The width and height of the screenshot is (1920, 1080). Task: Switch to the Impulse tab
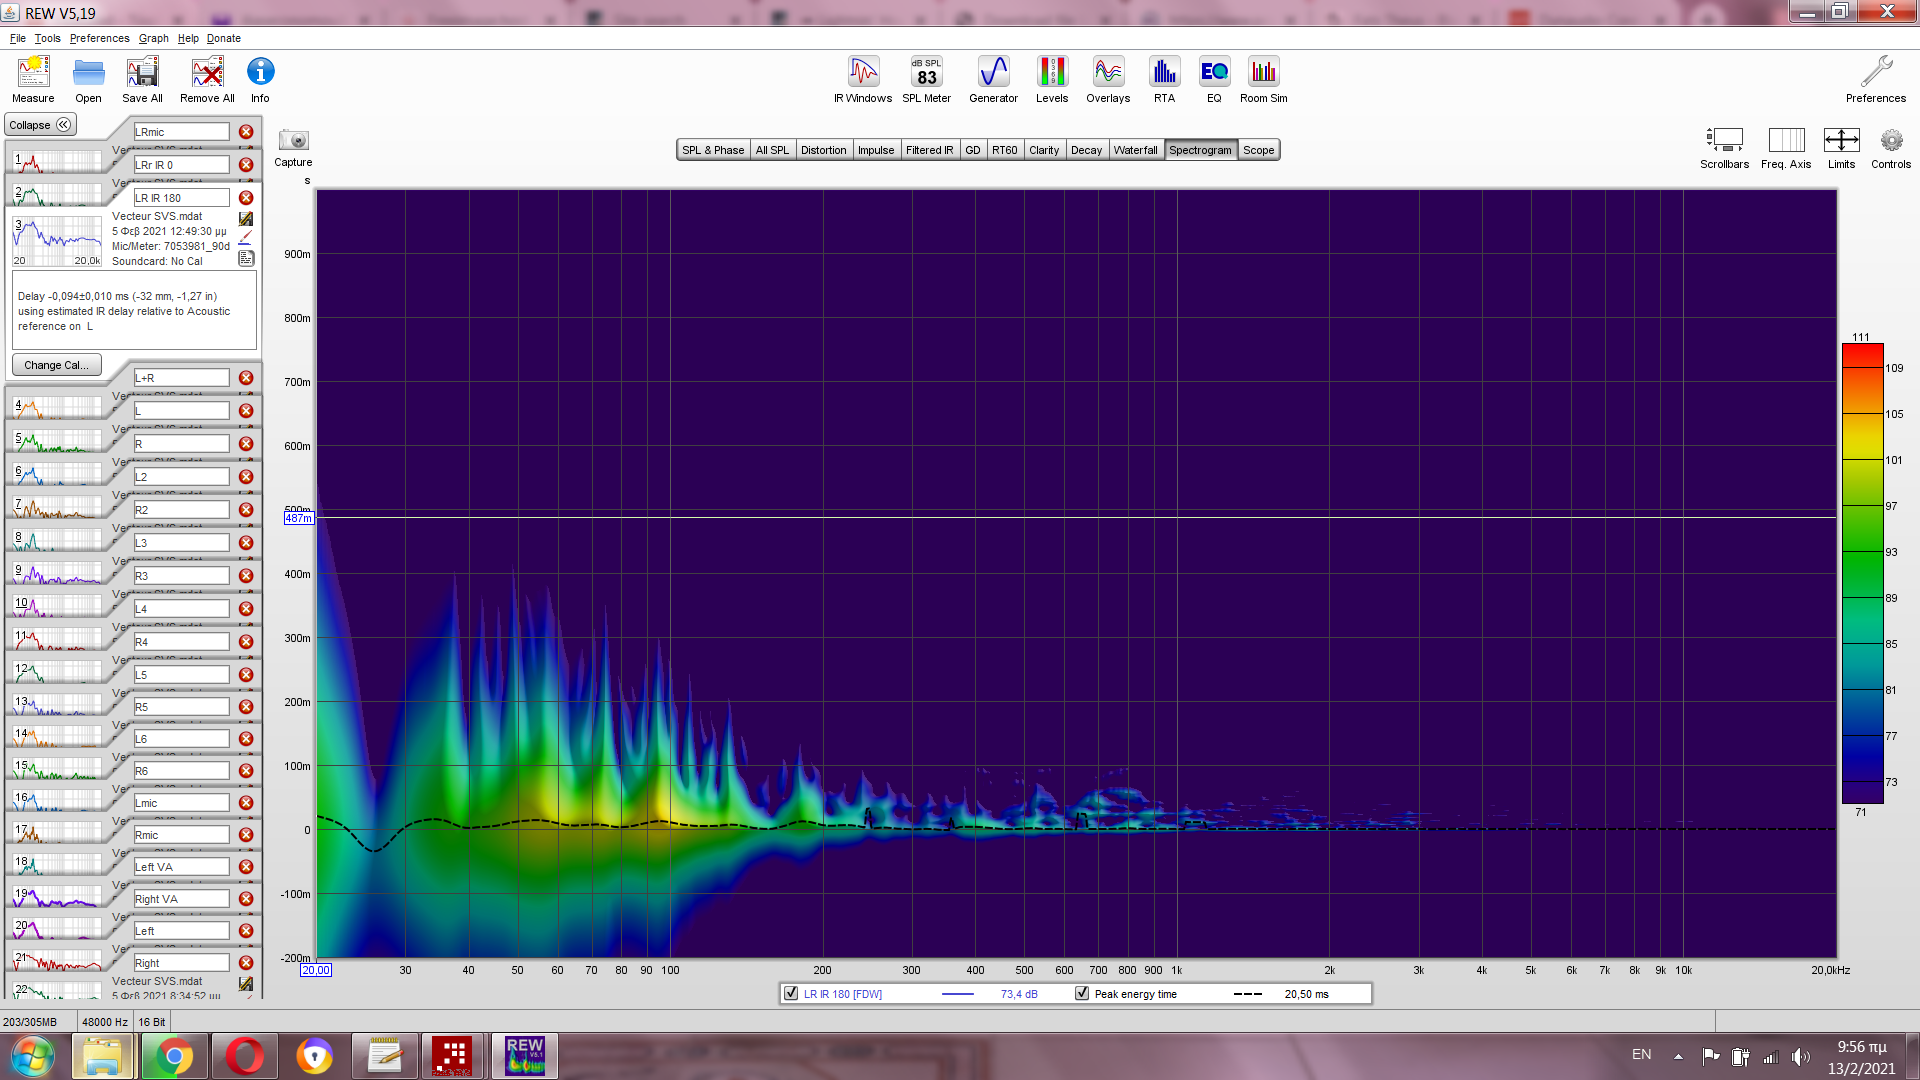pos(876,150)
